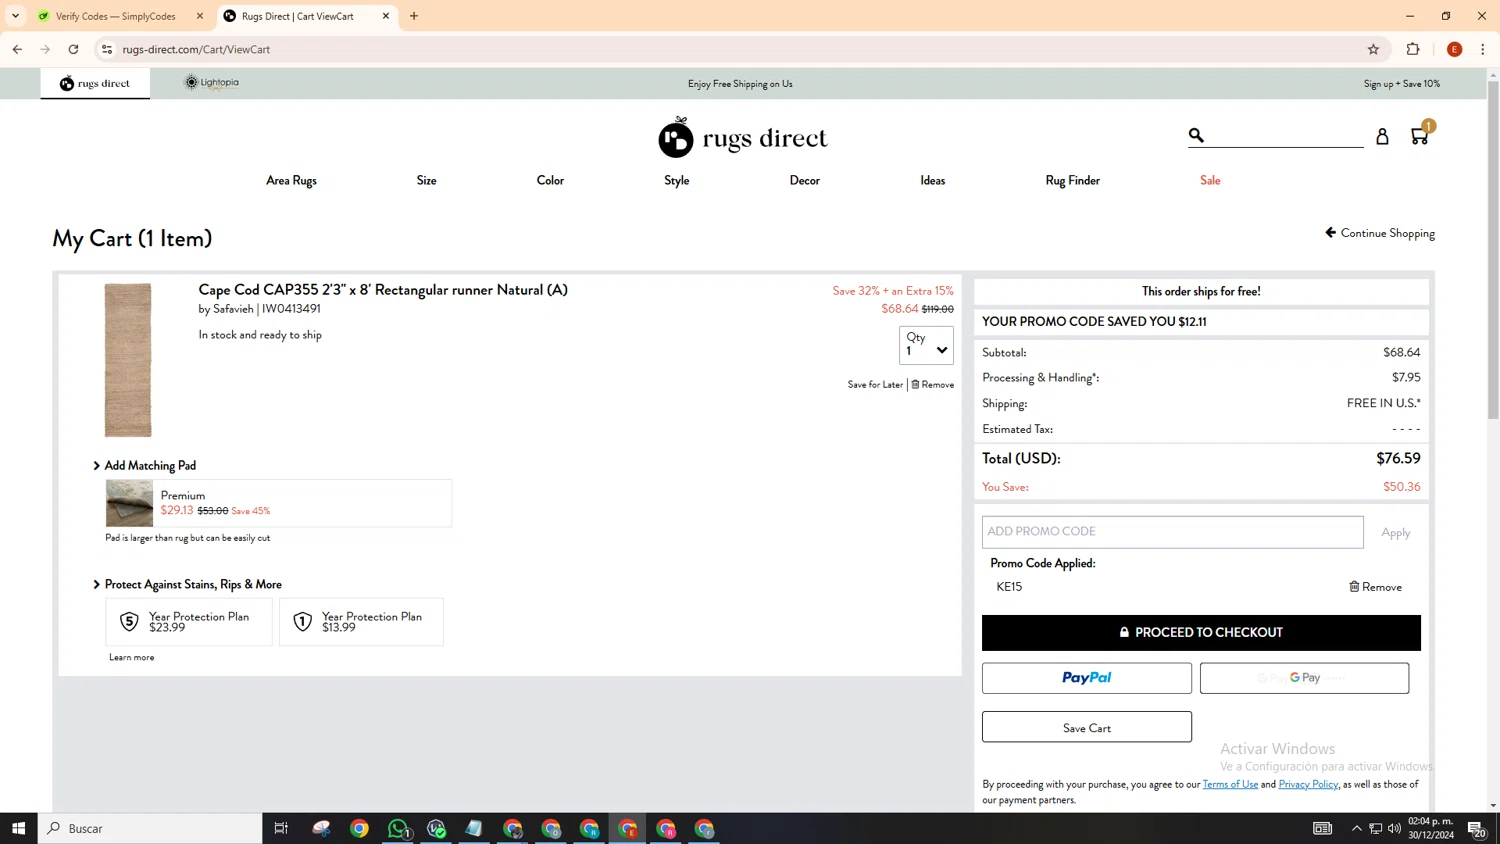Click the volume speaker tray icon
The image size is (1500, 844).
(x=1394, y=828)
